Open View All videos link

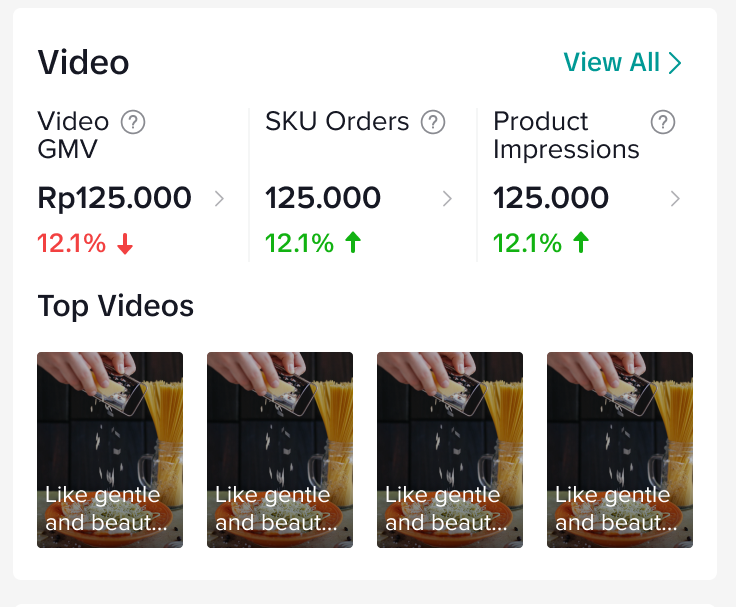[x=622, y=63]
